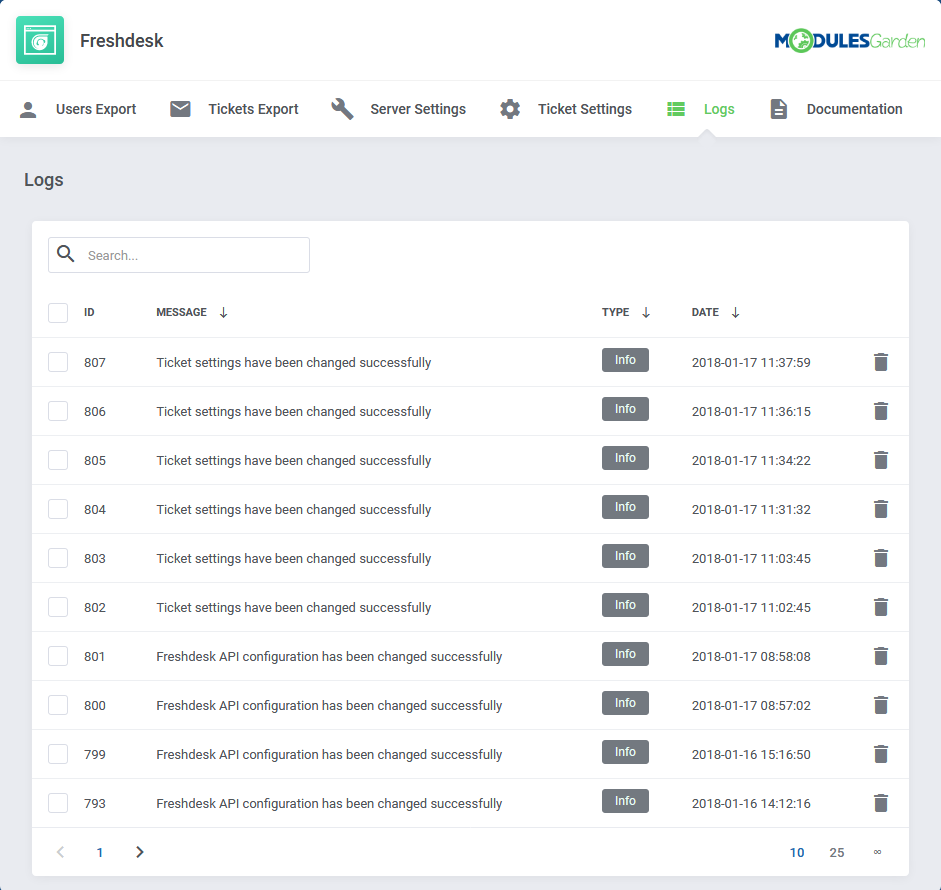Select the checkbox for log 799
Viewport: 941px width, 890px height.
58,754
